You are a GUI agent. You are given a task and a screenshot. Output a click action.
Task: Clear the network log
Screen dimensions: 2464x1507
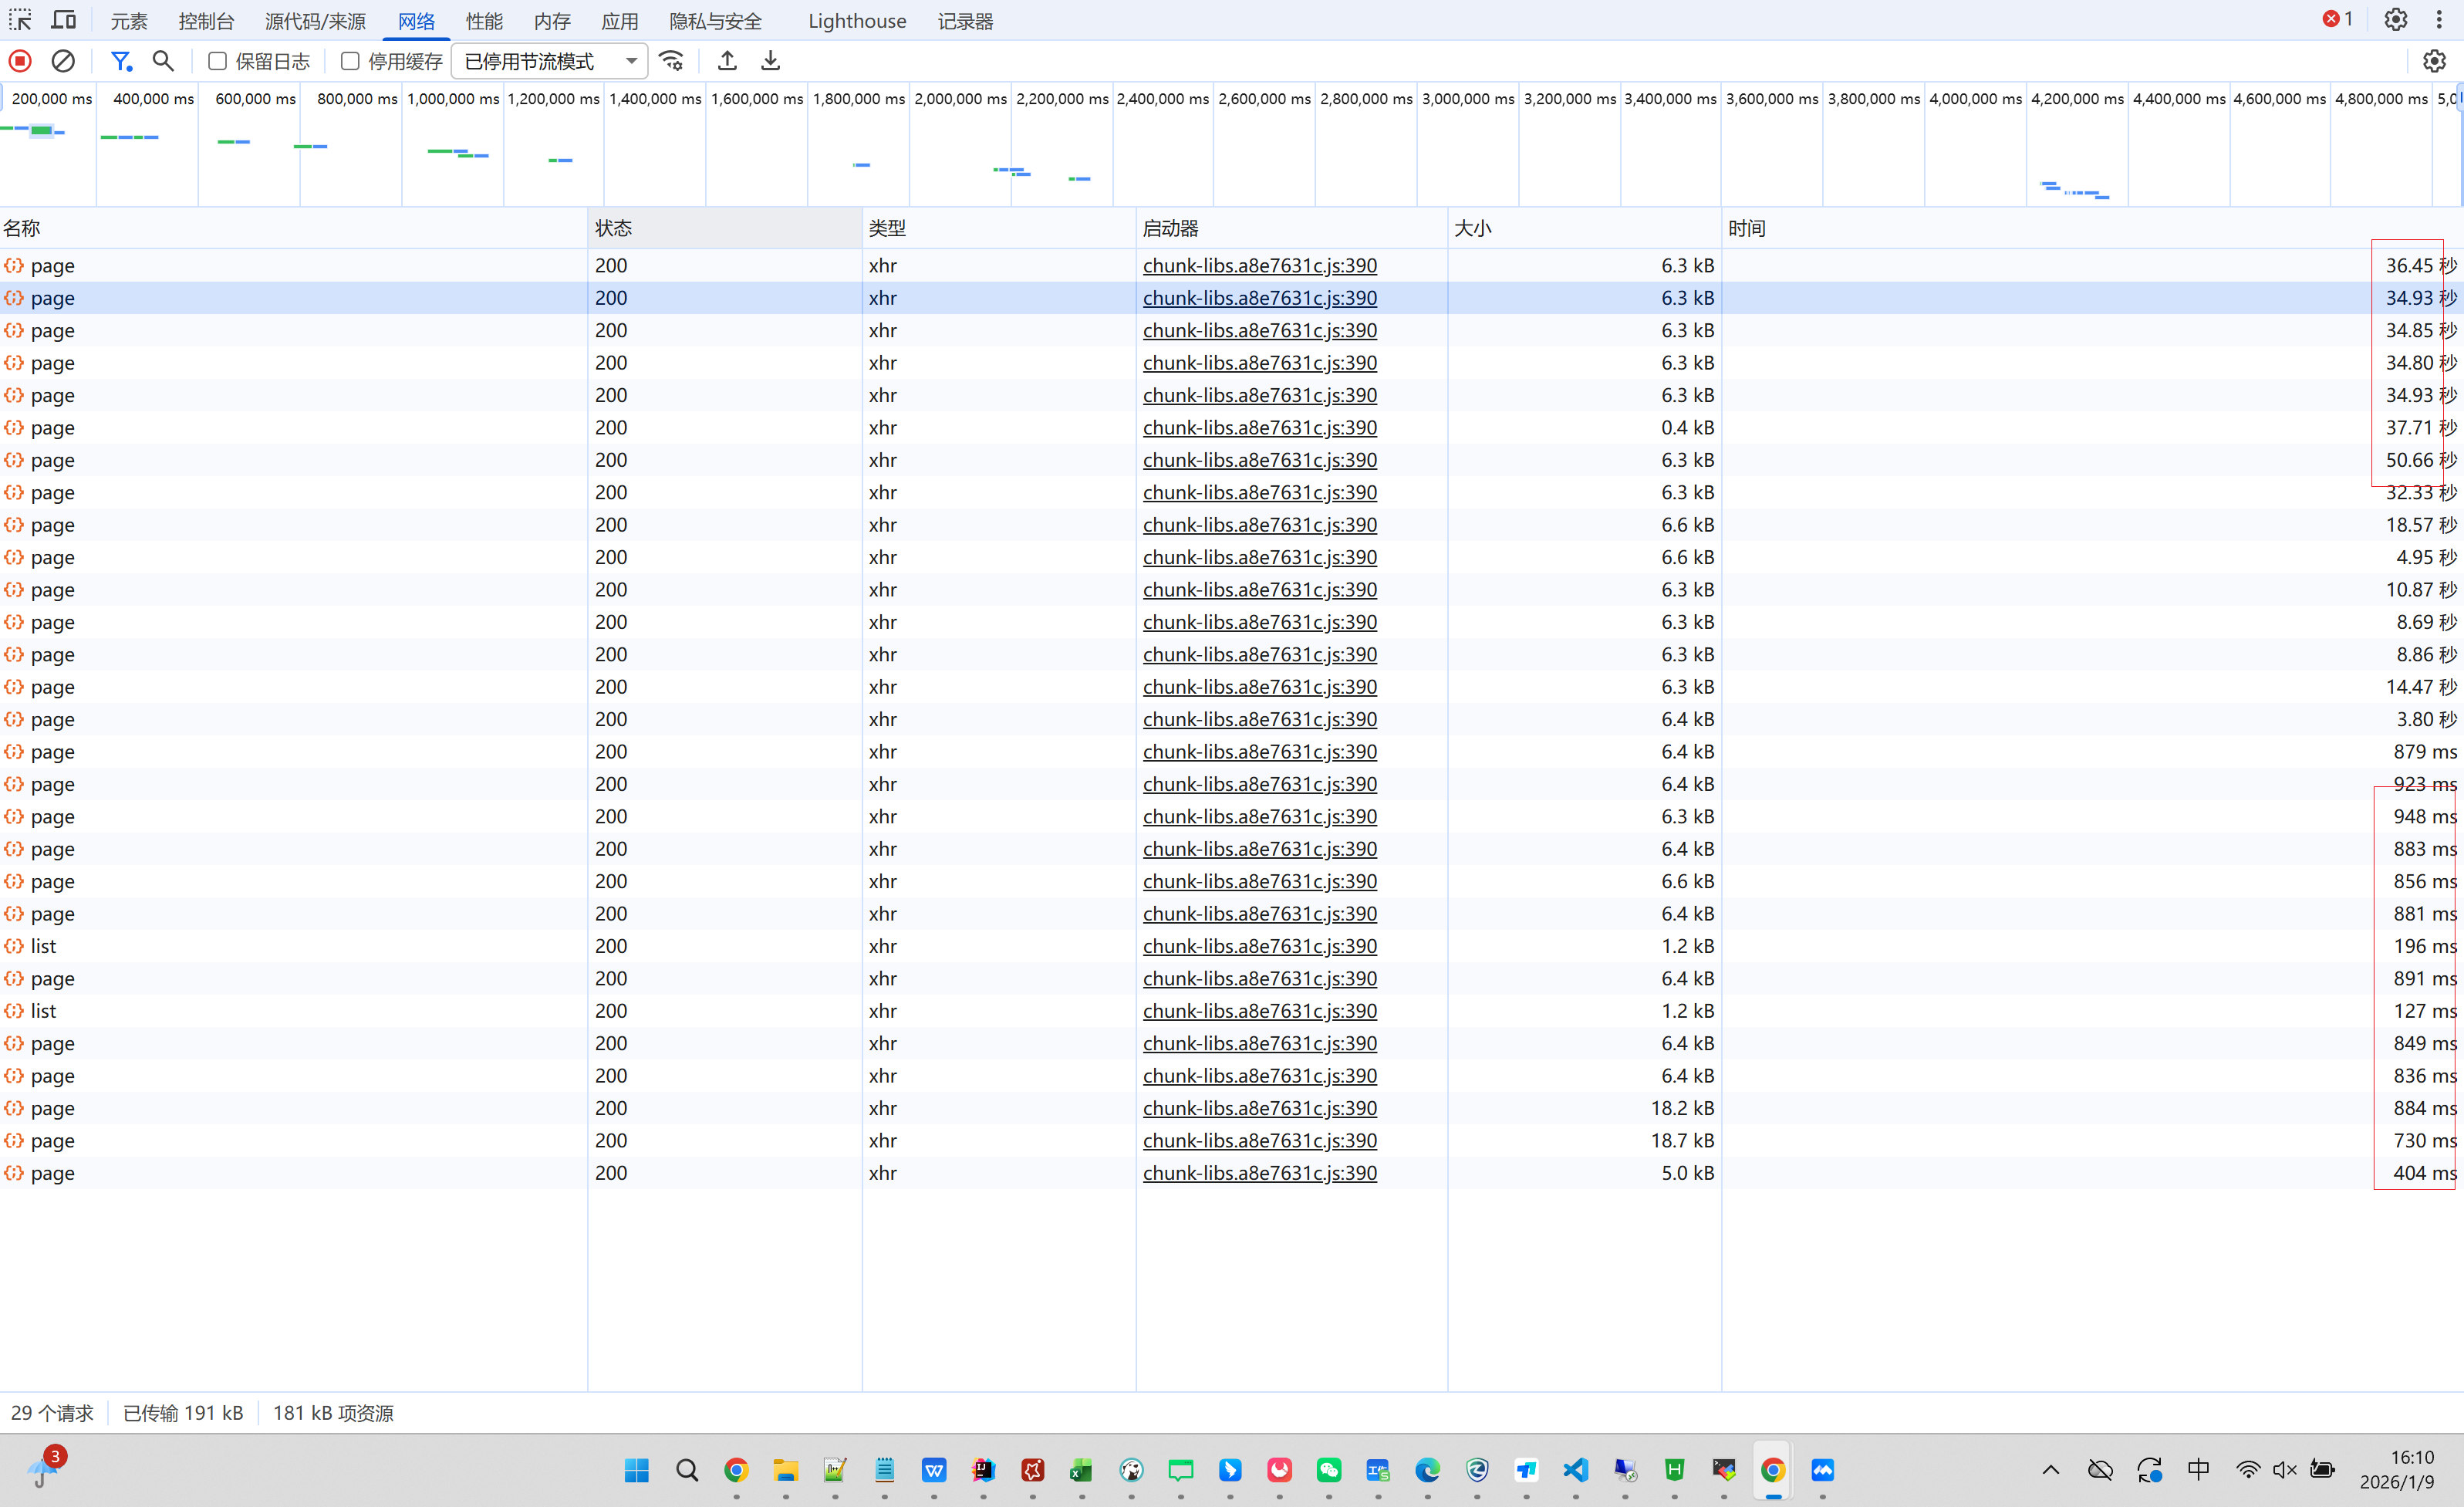(x=63, y=61)
